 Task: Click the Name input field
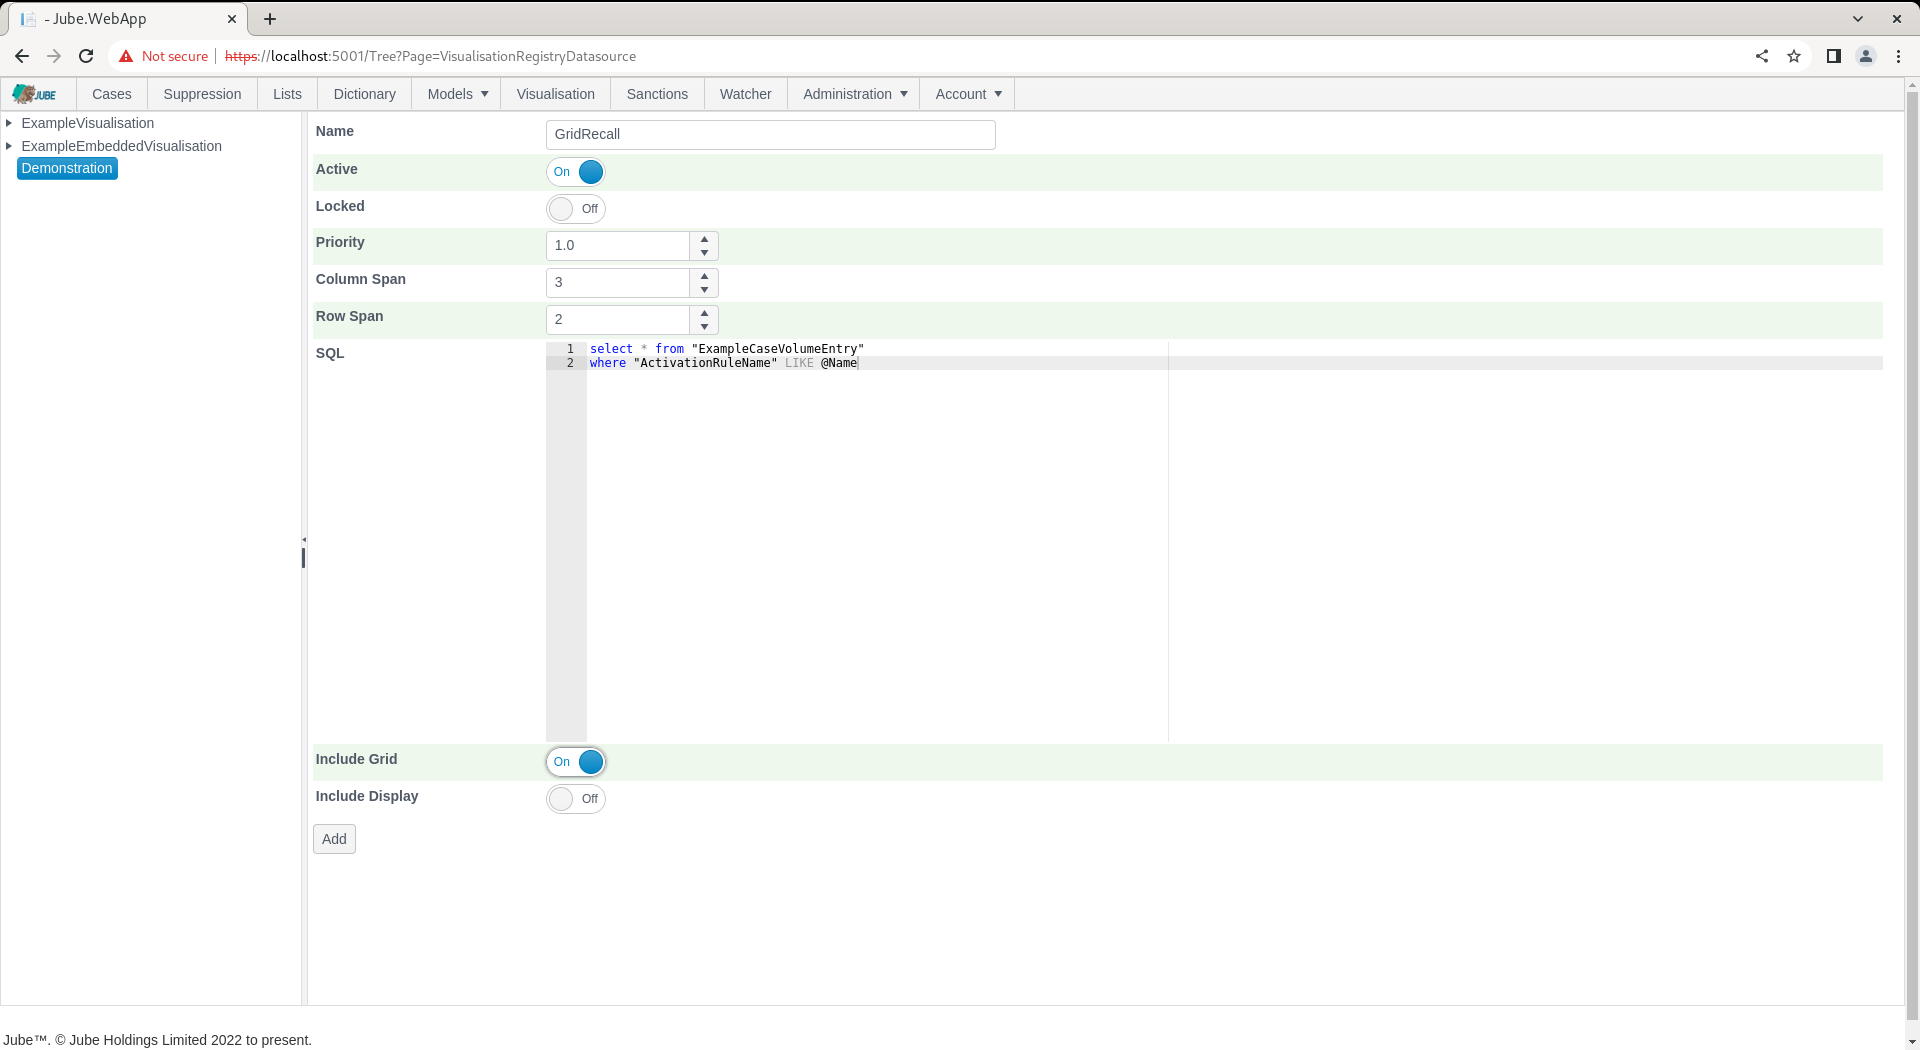pyautogui.click(x=771, y=135)
